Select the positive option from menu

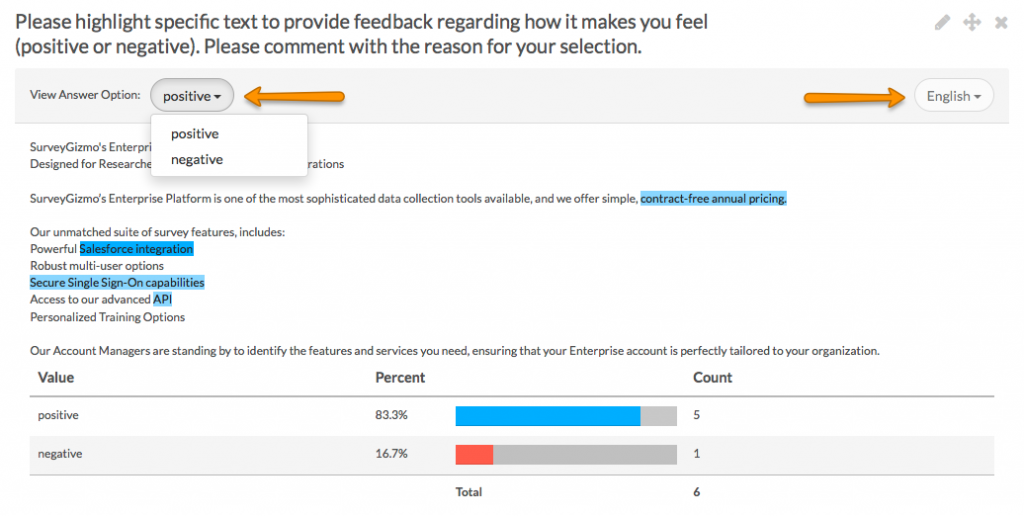[195, 134]
